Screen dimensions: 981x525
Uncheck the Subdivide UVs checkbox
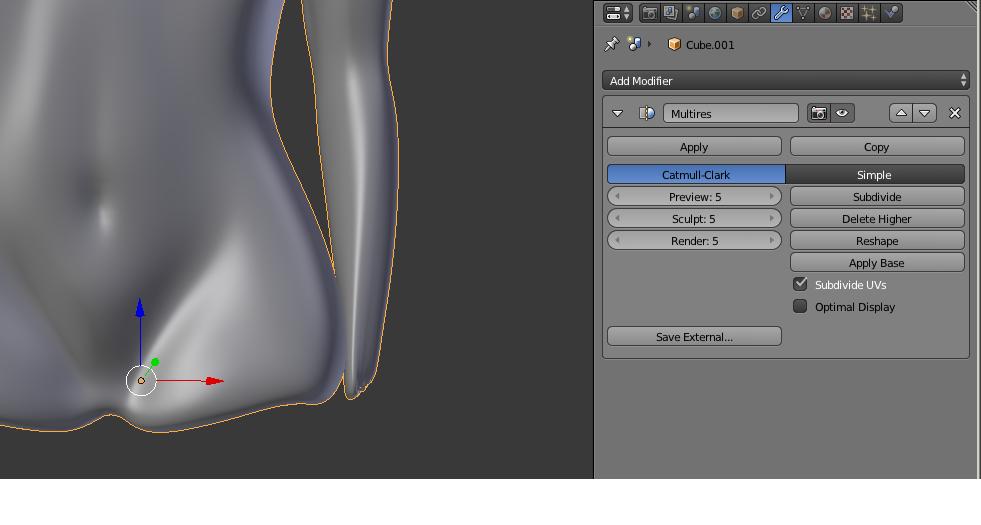click(x=800, y=283)
